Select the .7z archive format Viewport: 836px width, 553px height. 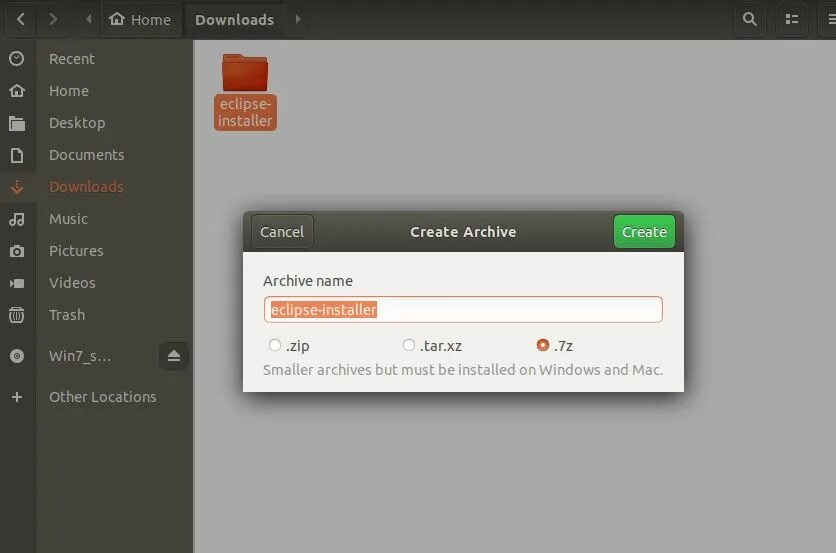(543, 345)
